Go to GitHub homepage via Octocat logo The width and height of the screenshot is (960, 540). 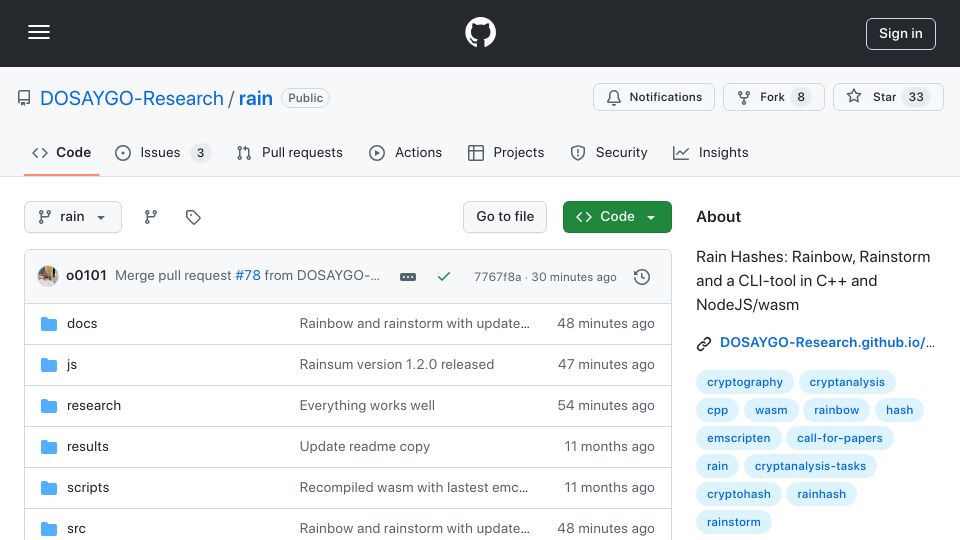(480, 32)
